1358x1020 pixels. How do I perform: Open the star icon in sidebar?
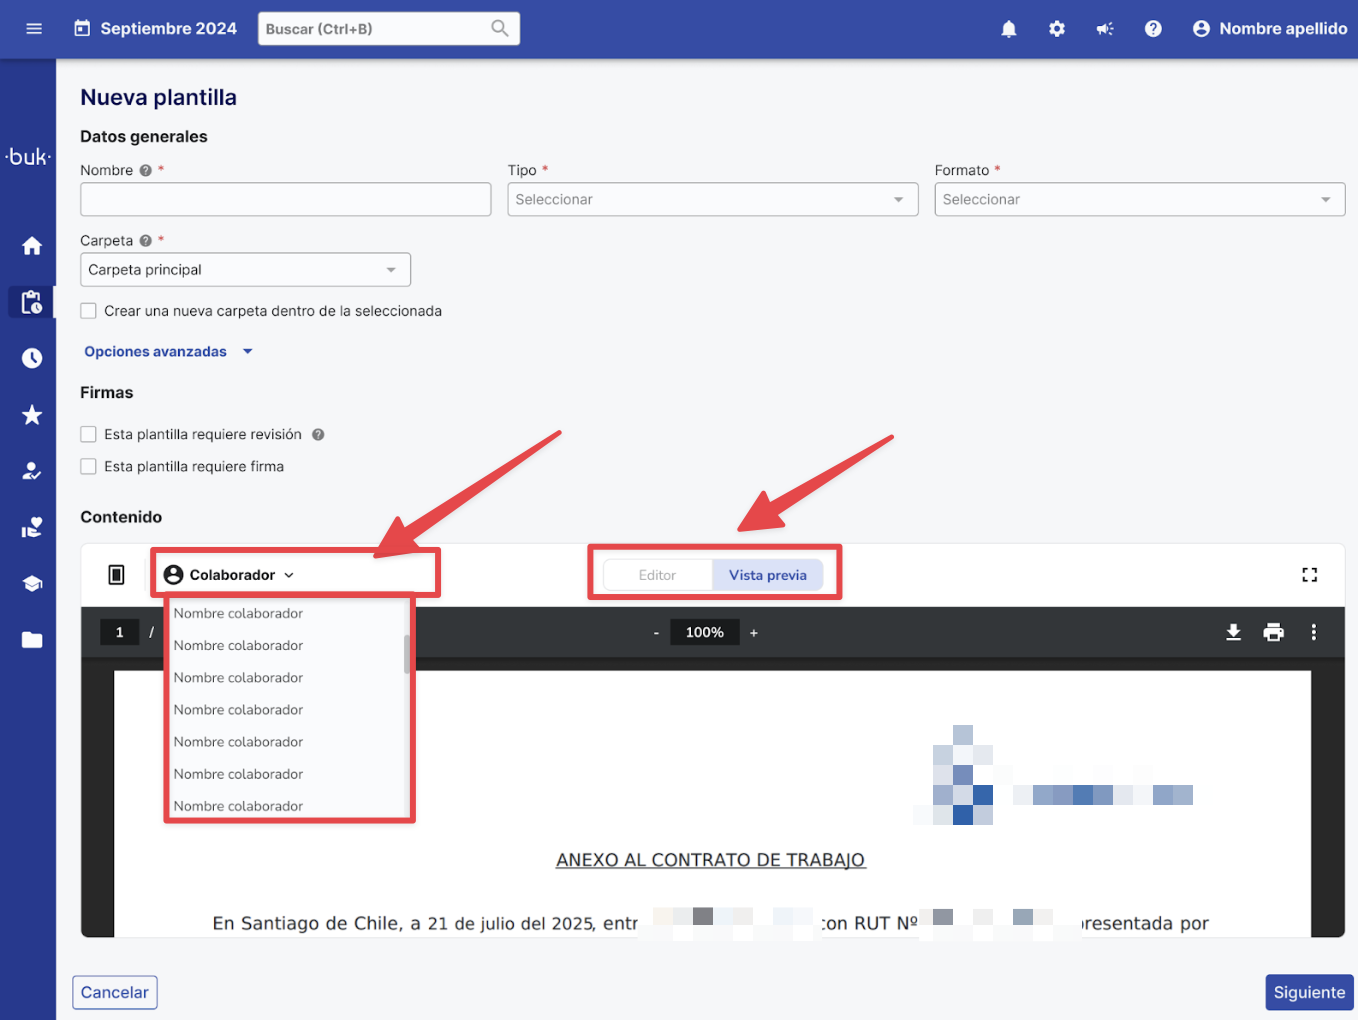click(32, 415)
